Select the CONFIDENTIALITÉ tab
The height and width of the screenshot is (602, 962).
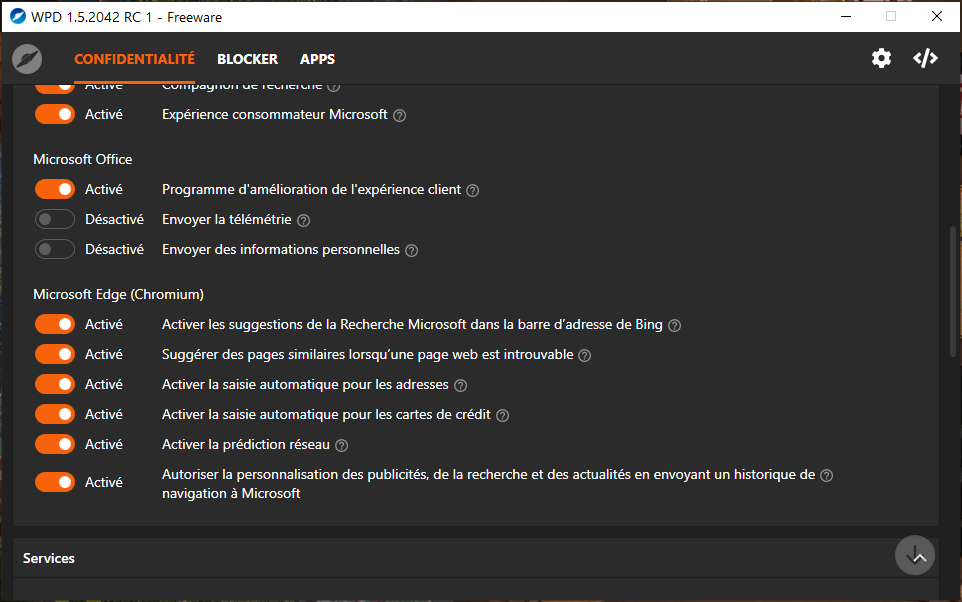(134, 59)
